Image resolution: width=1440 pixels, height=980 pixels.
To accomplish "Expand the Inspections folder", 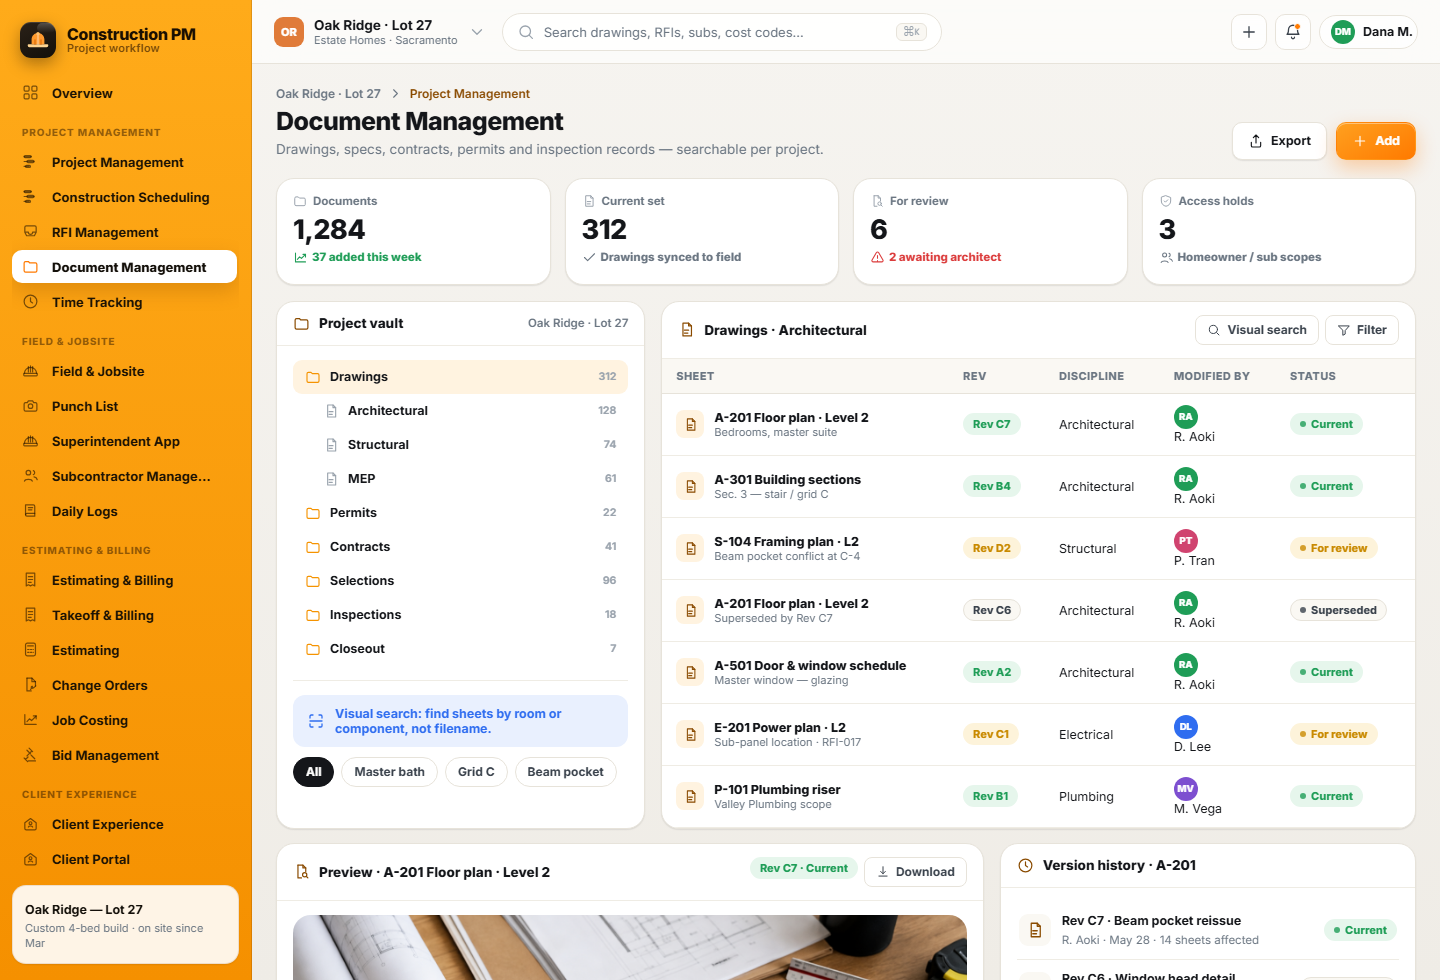I will pos(460,615).
